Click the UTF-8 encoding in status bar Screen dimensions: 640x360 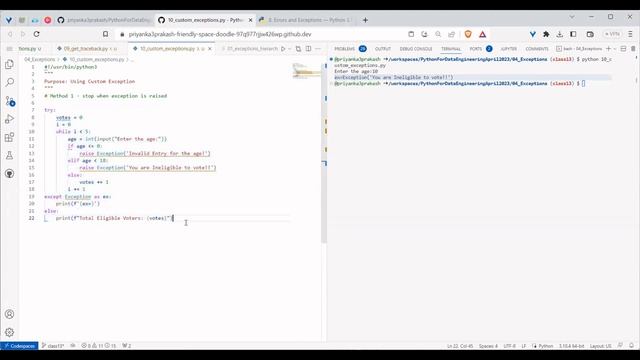point(509,346)
